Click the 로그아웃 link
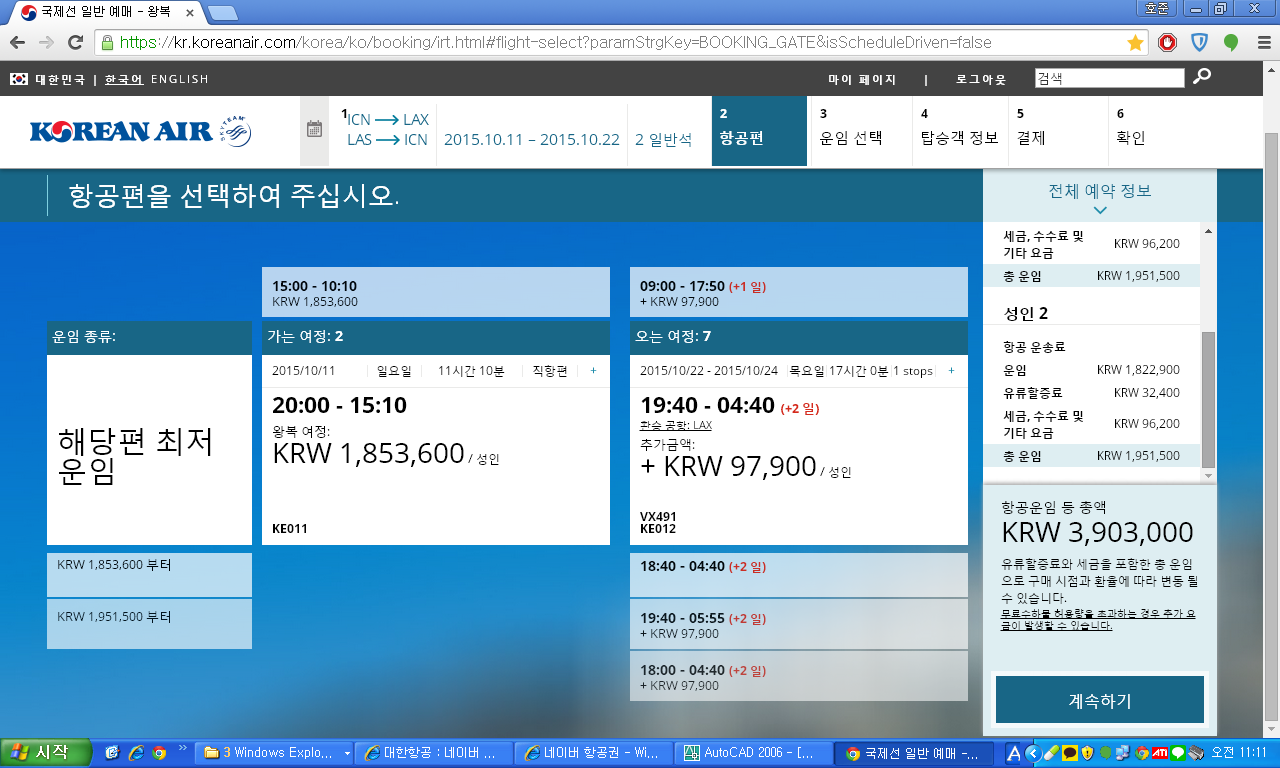Screen dimensions: 1280x768 coord(981,79)
